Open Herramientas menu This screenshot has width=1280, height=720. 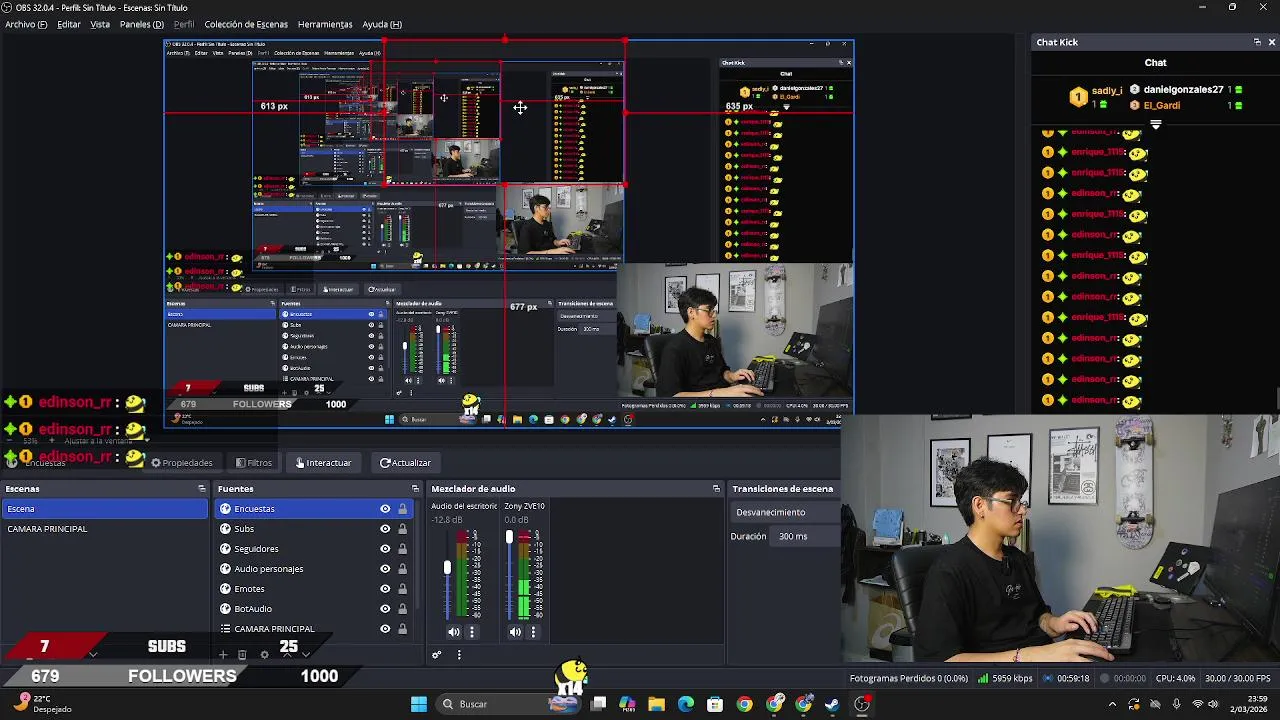point(325,24)
